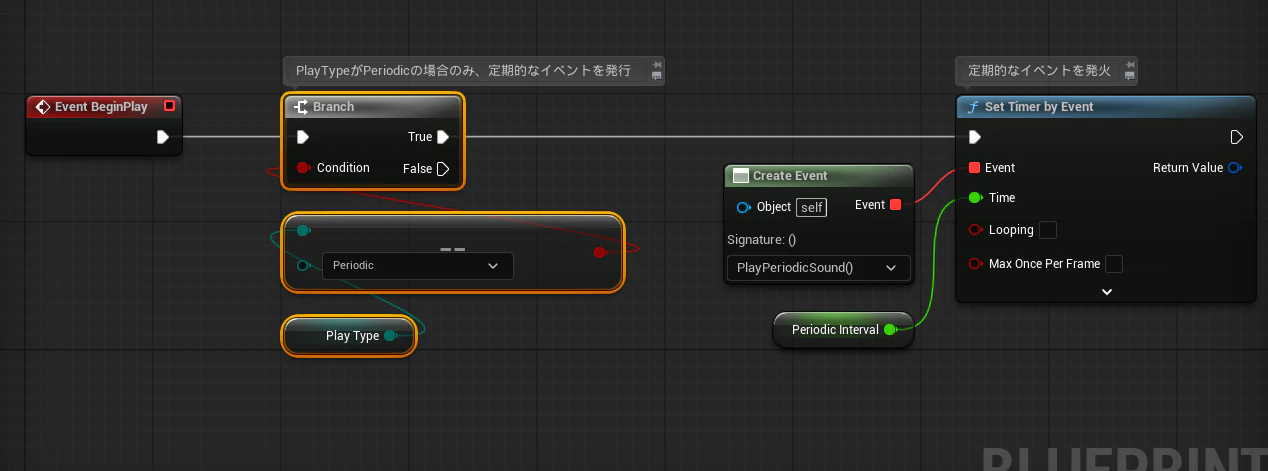The width and height of the screenshot is (1268, 471).
Task: Click the green Time input pin
Action: (975, 198)
